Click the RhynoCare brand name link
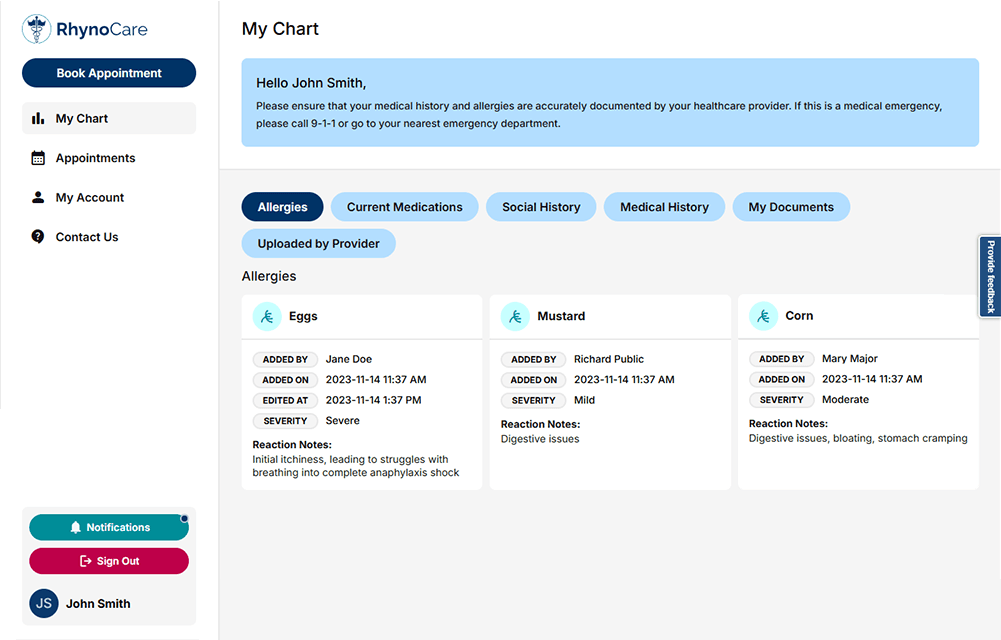The image size is (1001, 640). [x=102, y=29]
